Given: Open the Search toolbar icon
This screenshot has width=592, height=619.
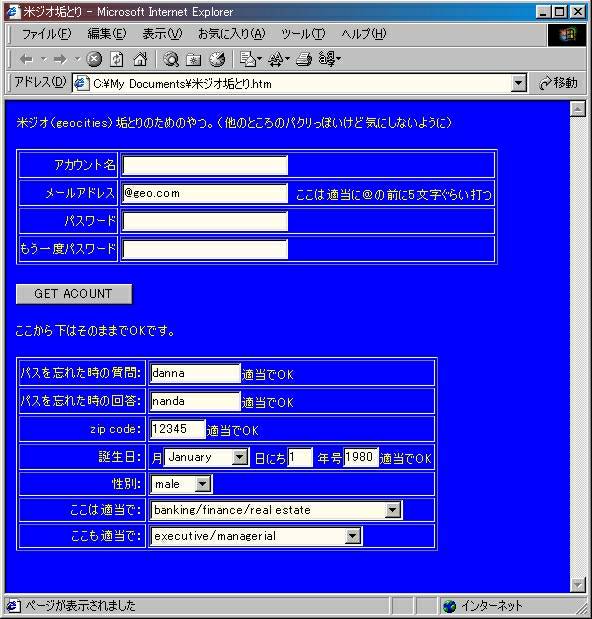Looking at the screenshot, I should [x=171, y=60].
